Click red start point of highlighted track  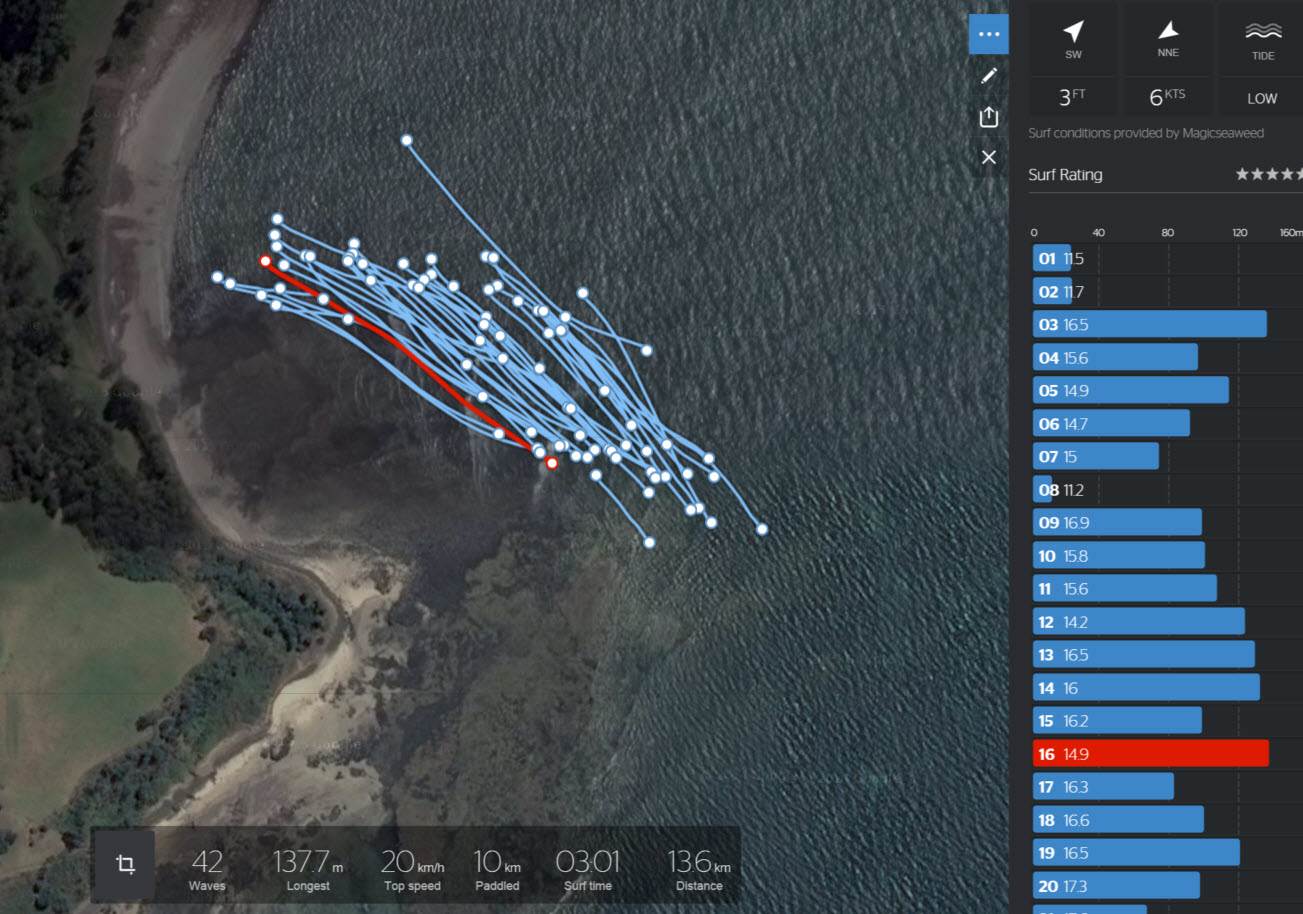(265, 261)
